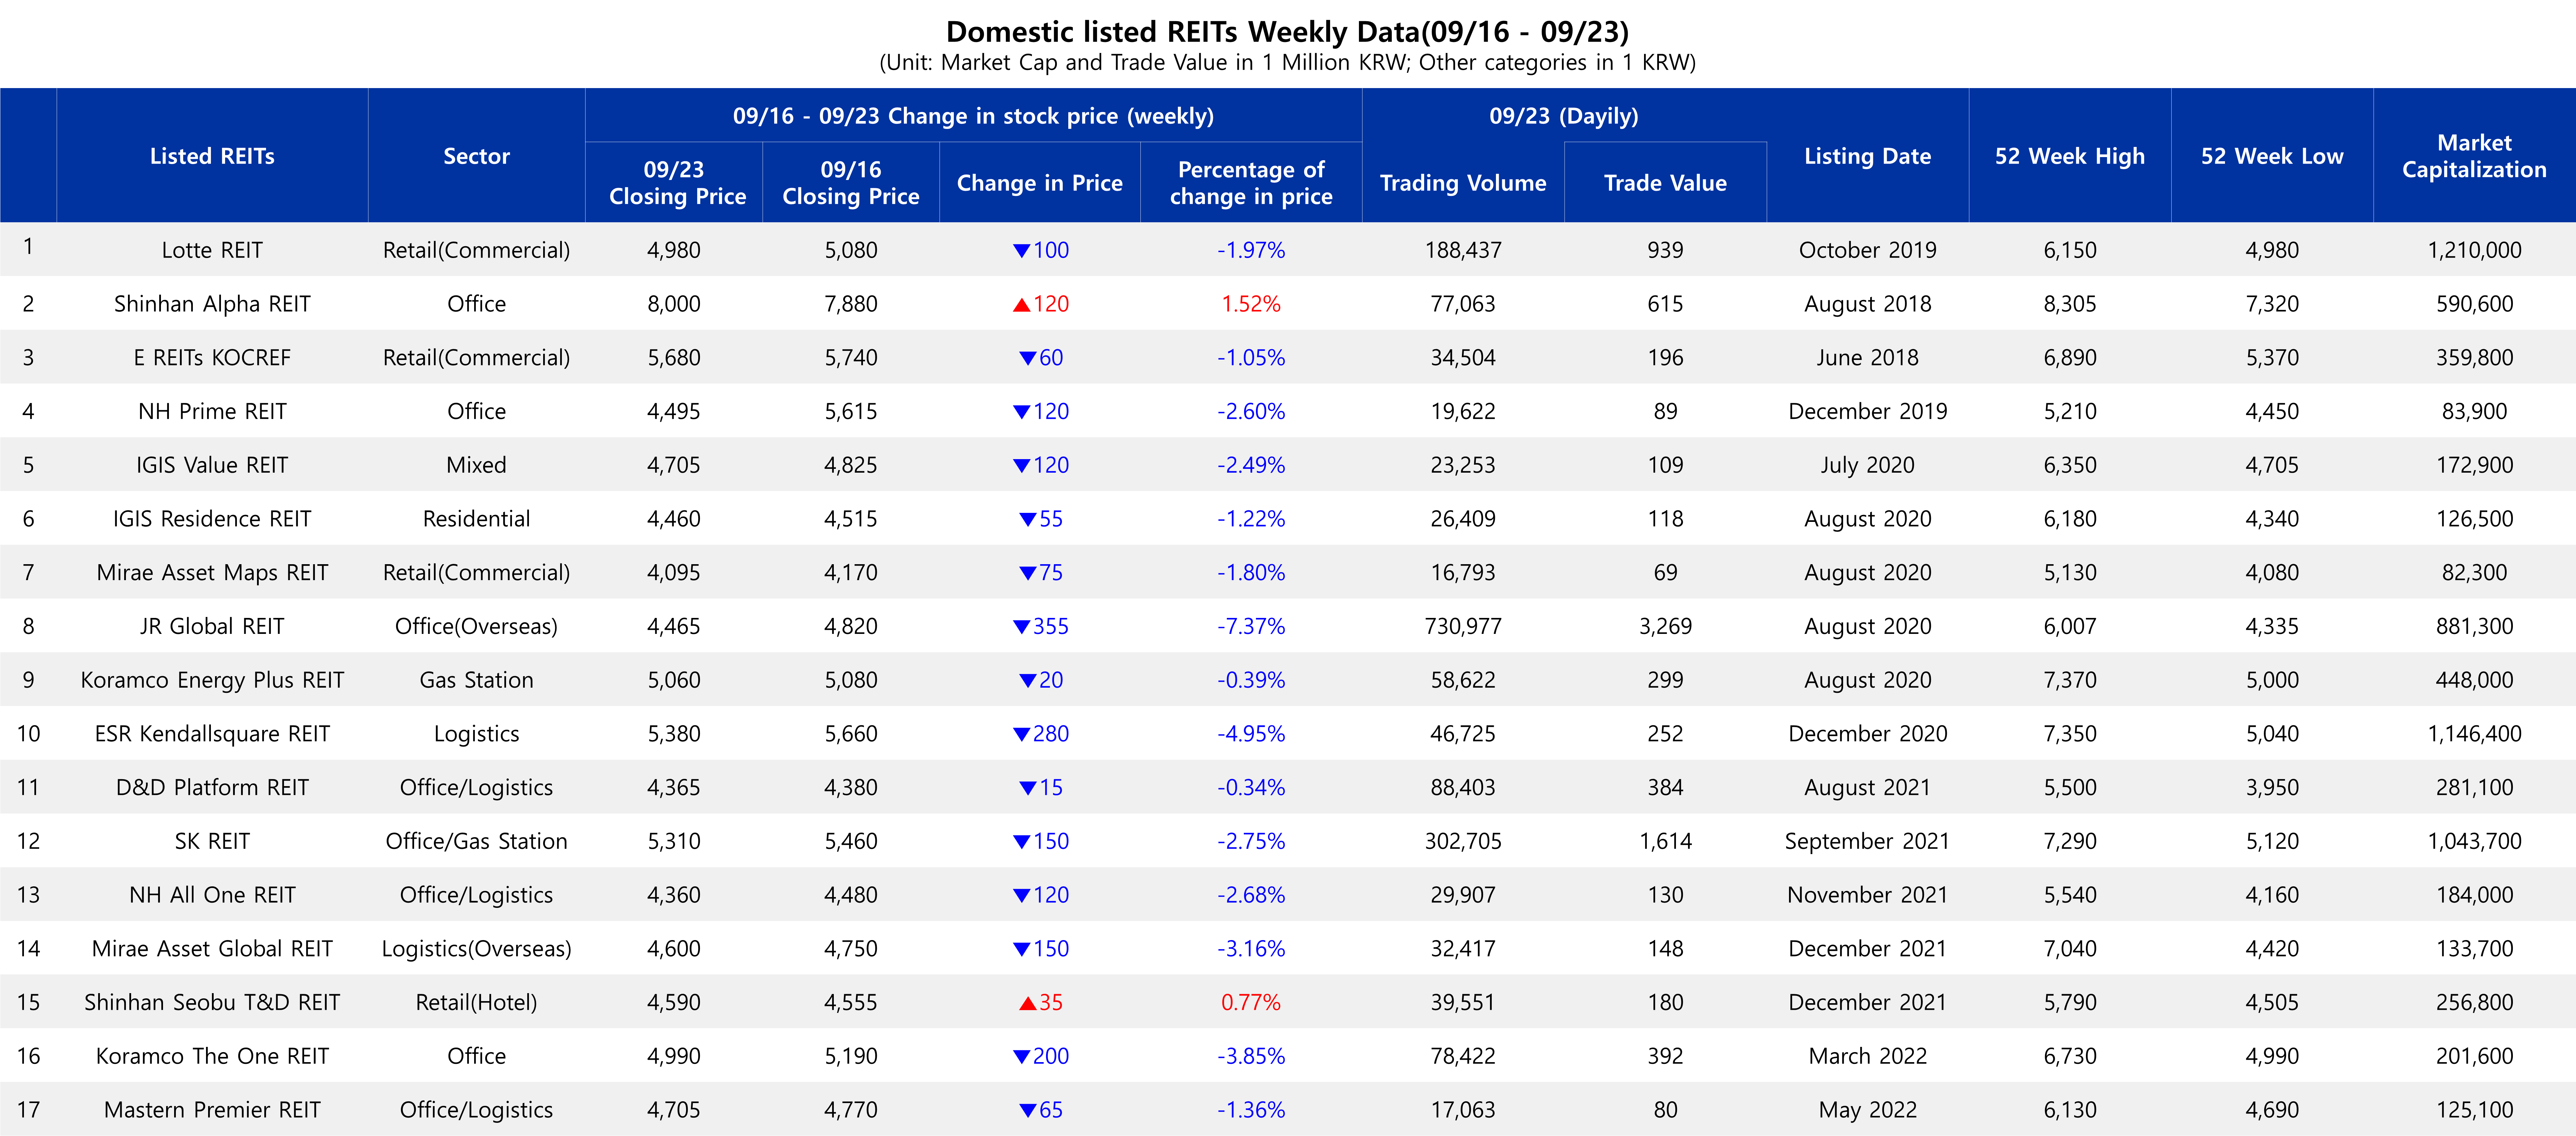2576x1136 pixels.
Task: Click the '-7.37%' percentage cell
Action: point(1251,626)
